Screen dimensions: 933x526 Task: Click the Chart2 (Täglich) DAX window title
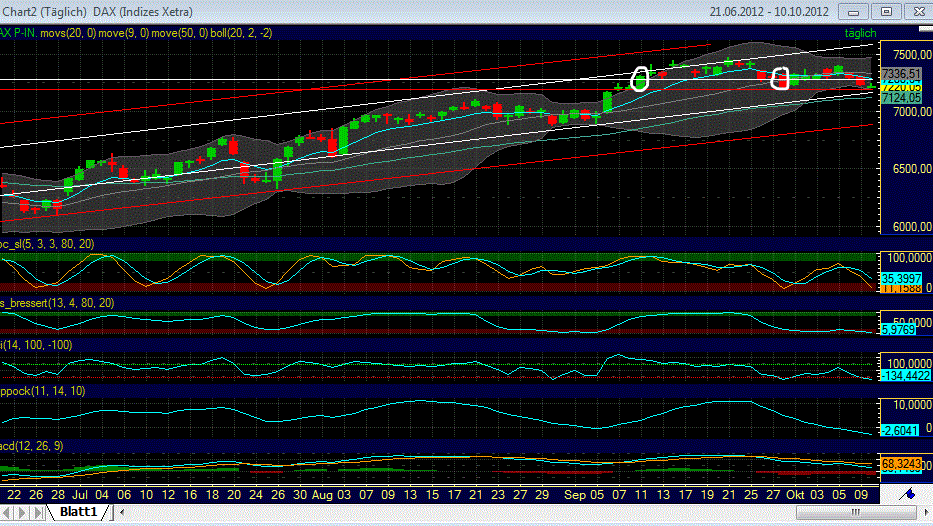click(x=97, y=11)
